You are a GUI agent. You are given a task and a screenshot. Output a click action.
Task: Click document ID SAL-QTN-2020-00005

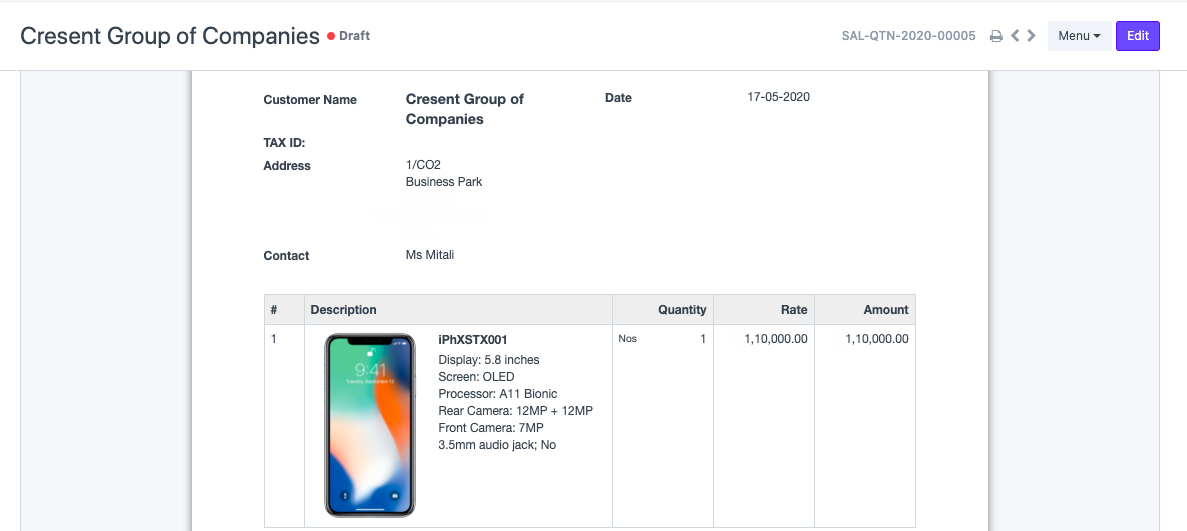tap(909, 36)
